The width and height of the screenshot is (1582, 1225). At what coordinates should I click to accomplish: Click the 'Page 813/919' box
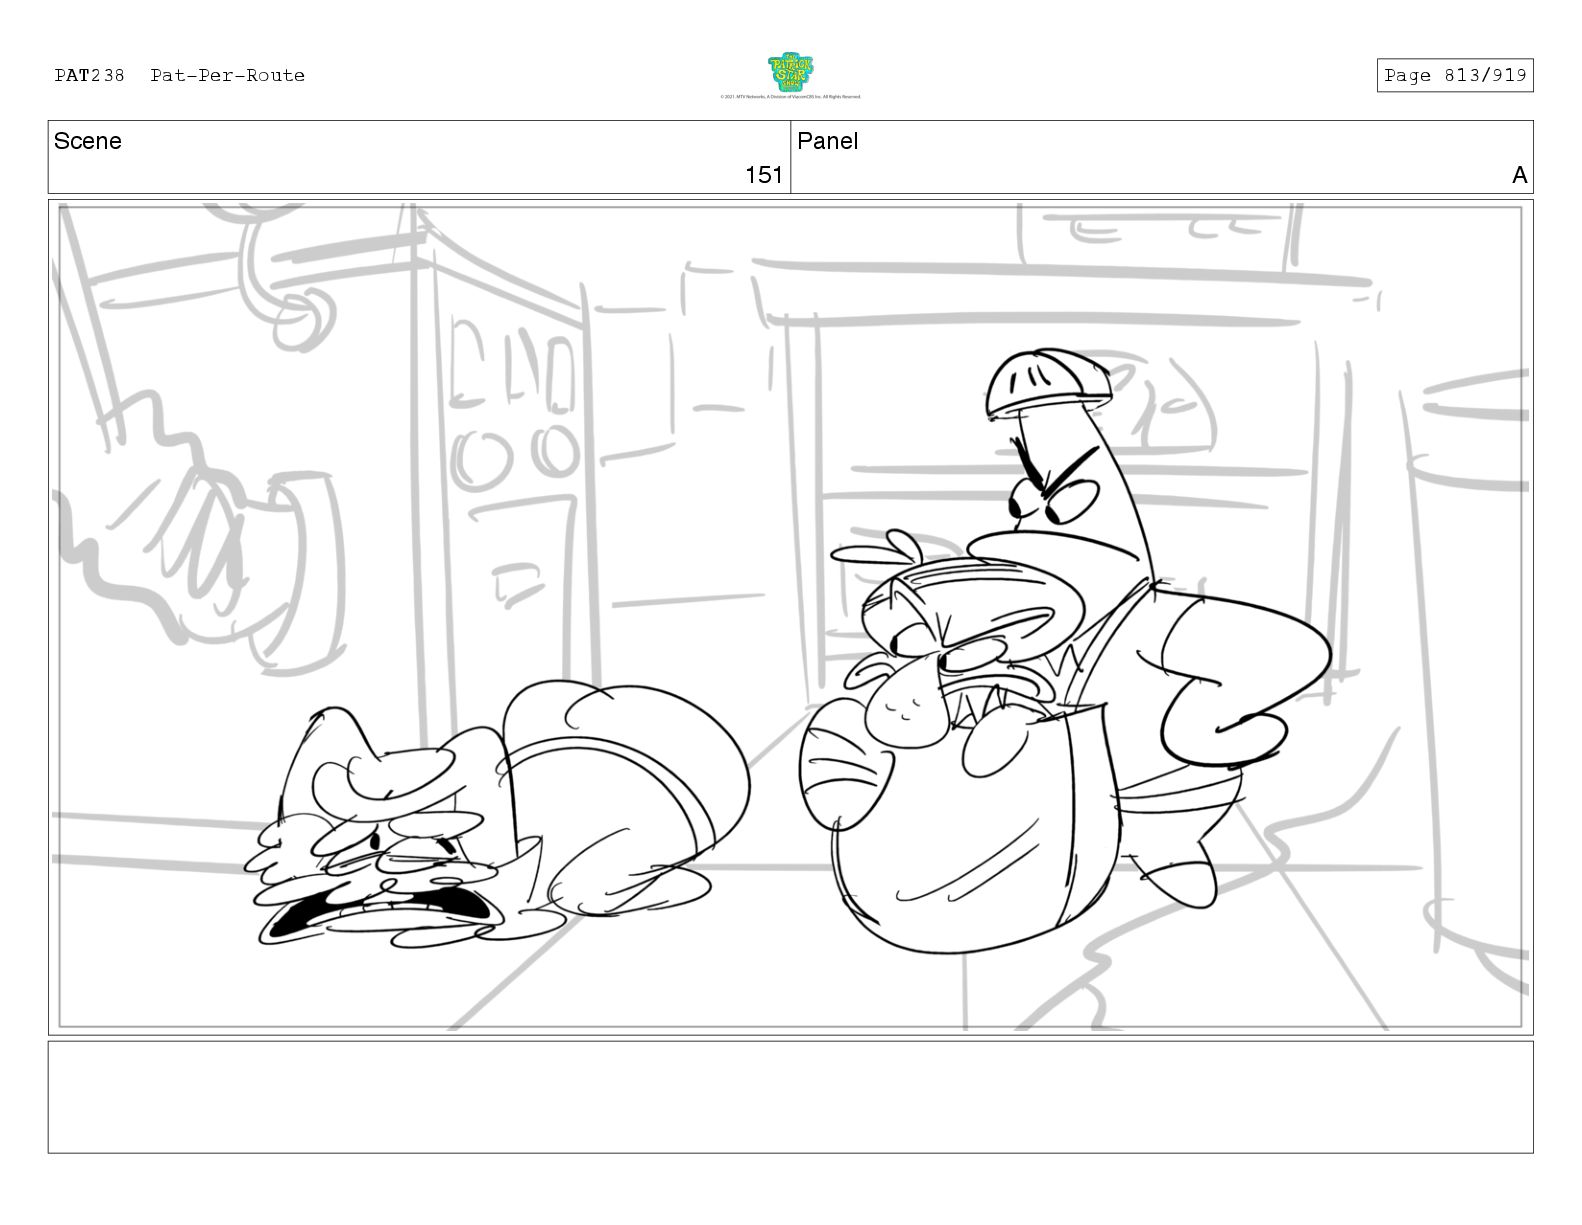click(1454, 75)
